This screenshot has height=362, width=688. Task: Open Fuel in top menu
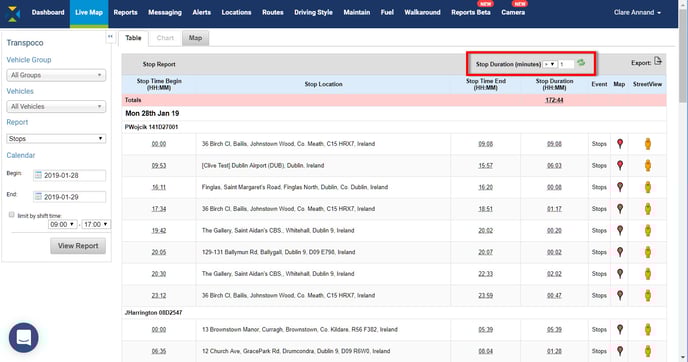[387, 12]
